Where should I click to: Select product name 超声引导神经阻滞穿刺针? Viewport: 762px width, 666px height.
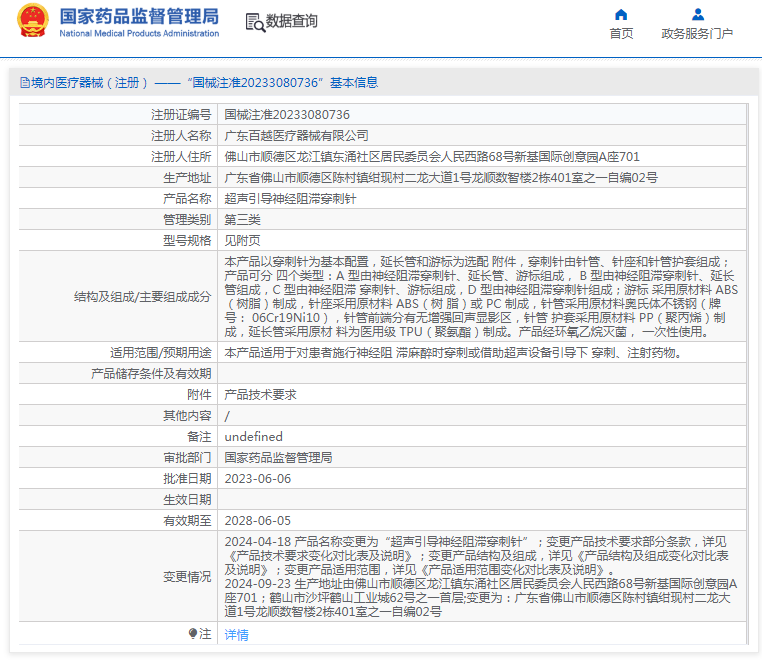[291, 198]
